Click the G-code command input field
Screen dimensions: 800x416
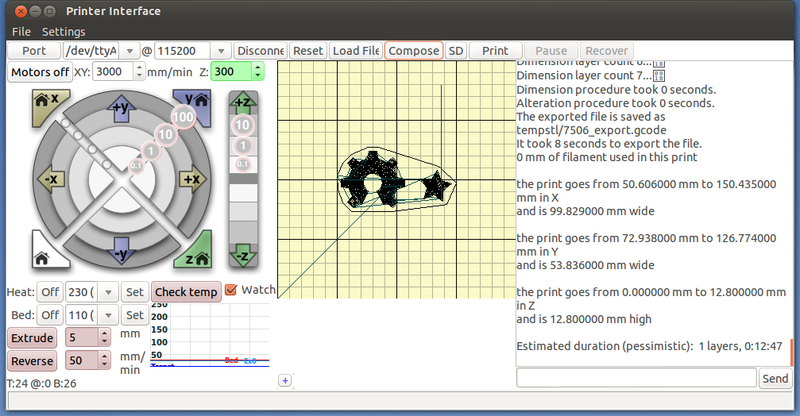(x=636, y=378)
